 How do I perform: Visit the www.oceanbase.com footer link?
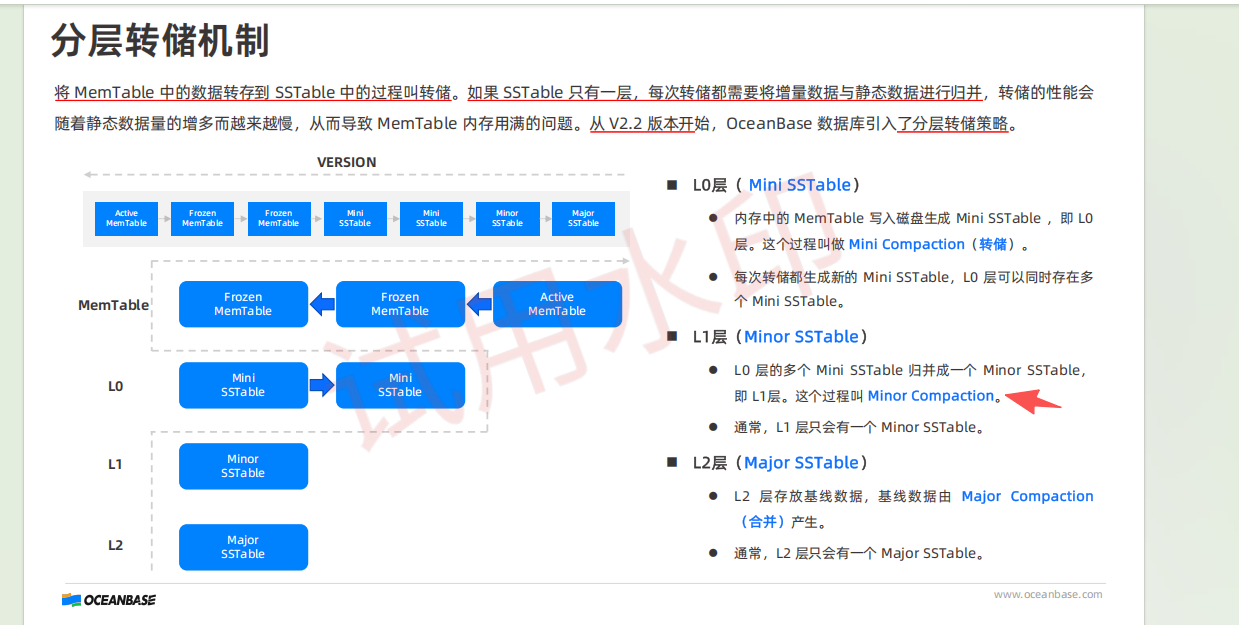(x=1048, y=594)
